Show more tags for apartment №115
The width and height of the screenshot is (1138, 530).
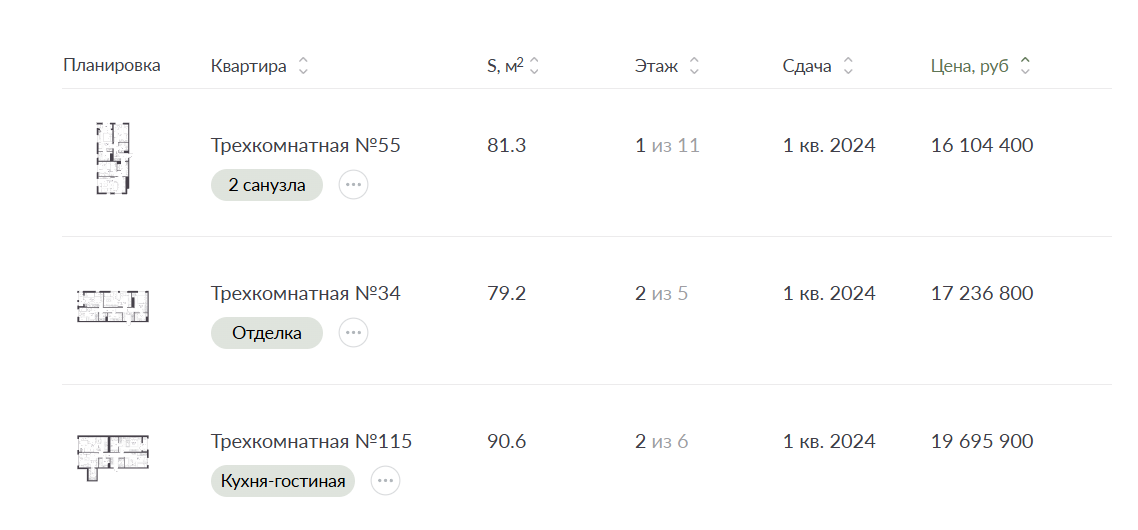coord(385,481)
